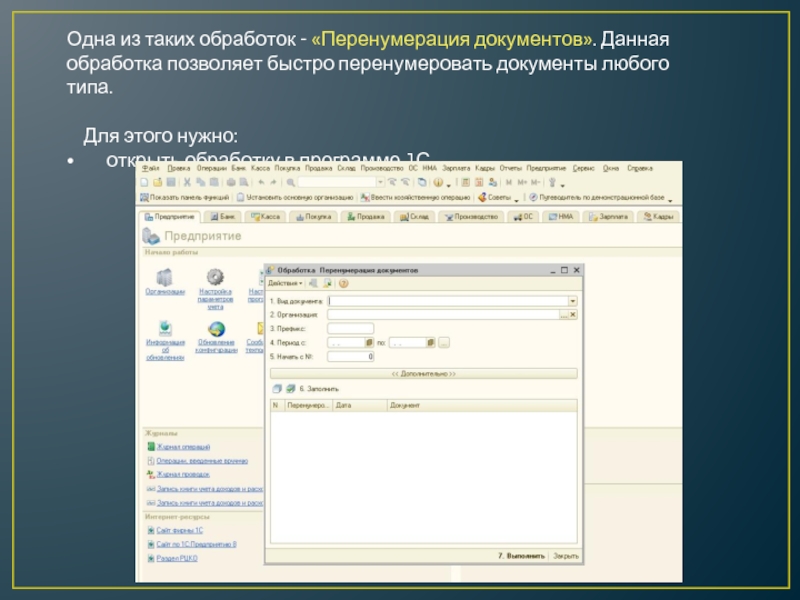Click the ellipsis chooser in Организация field
800x600 pixels.
coord(564,315)
